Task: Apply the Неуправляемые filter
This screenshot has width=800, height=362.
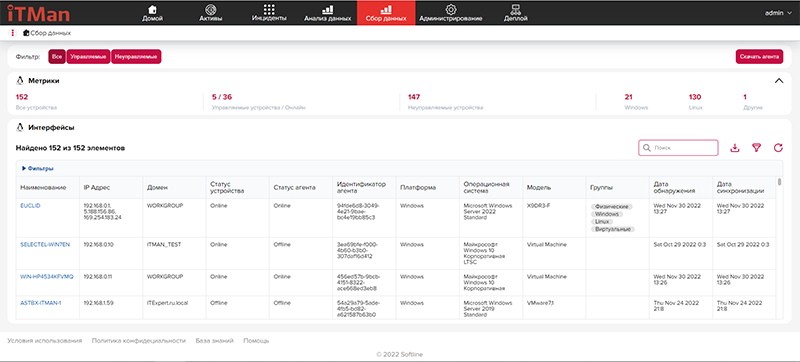Action: [x=136, y=57]
